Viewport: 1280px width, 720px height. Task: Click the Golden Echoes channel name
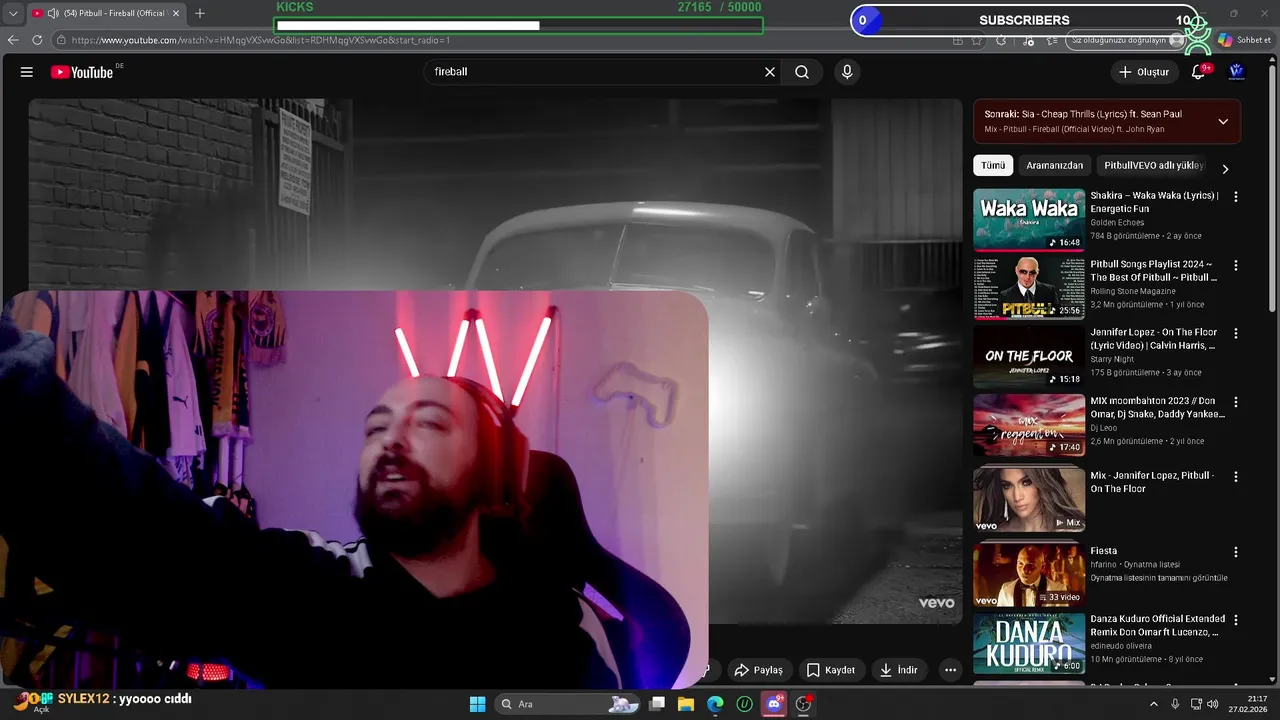pyautogui.click(x=1117, y=223)
